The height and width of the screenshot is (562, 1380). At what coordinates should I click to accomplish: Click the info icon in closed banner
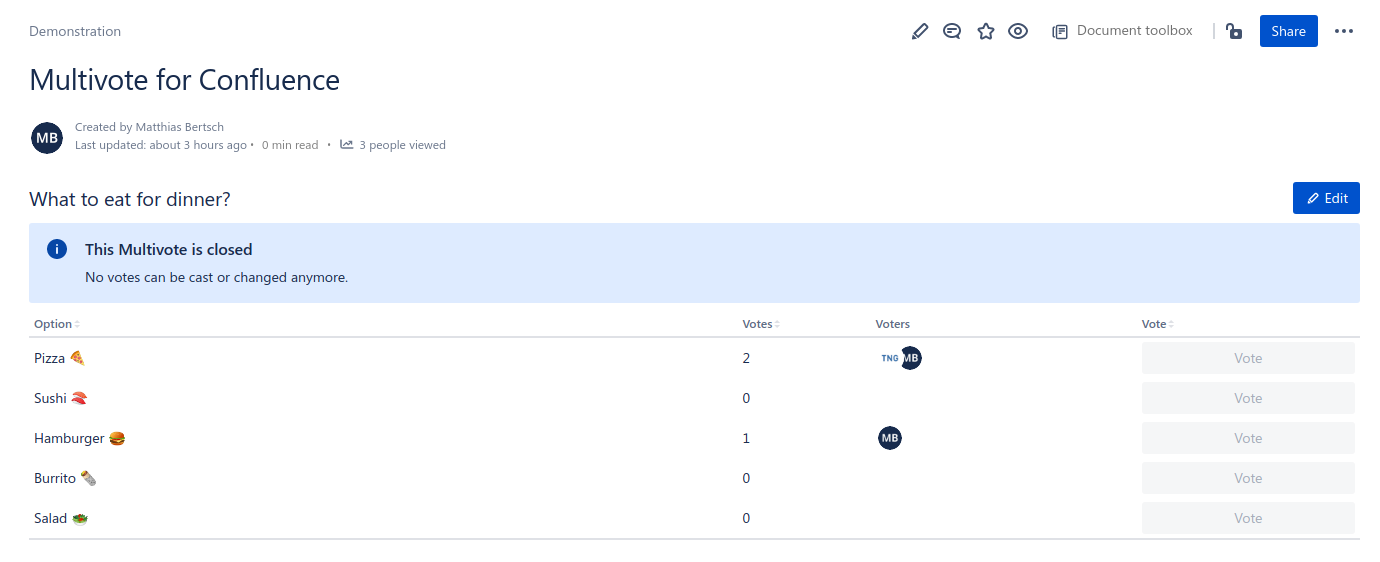point(57,250)
